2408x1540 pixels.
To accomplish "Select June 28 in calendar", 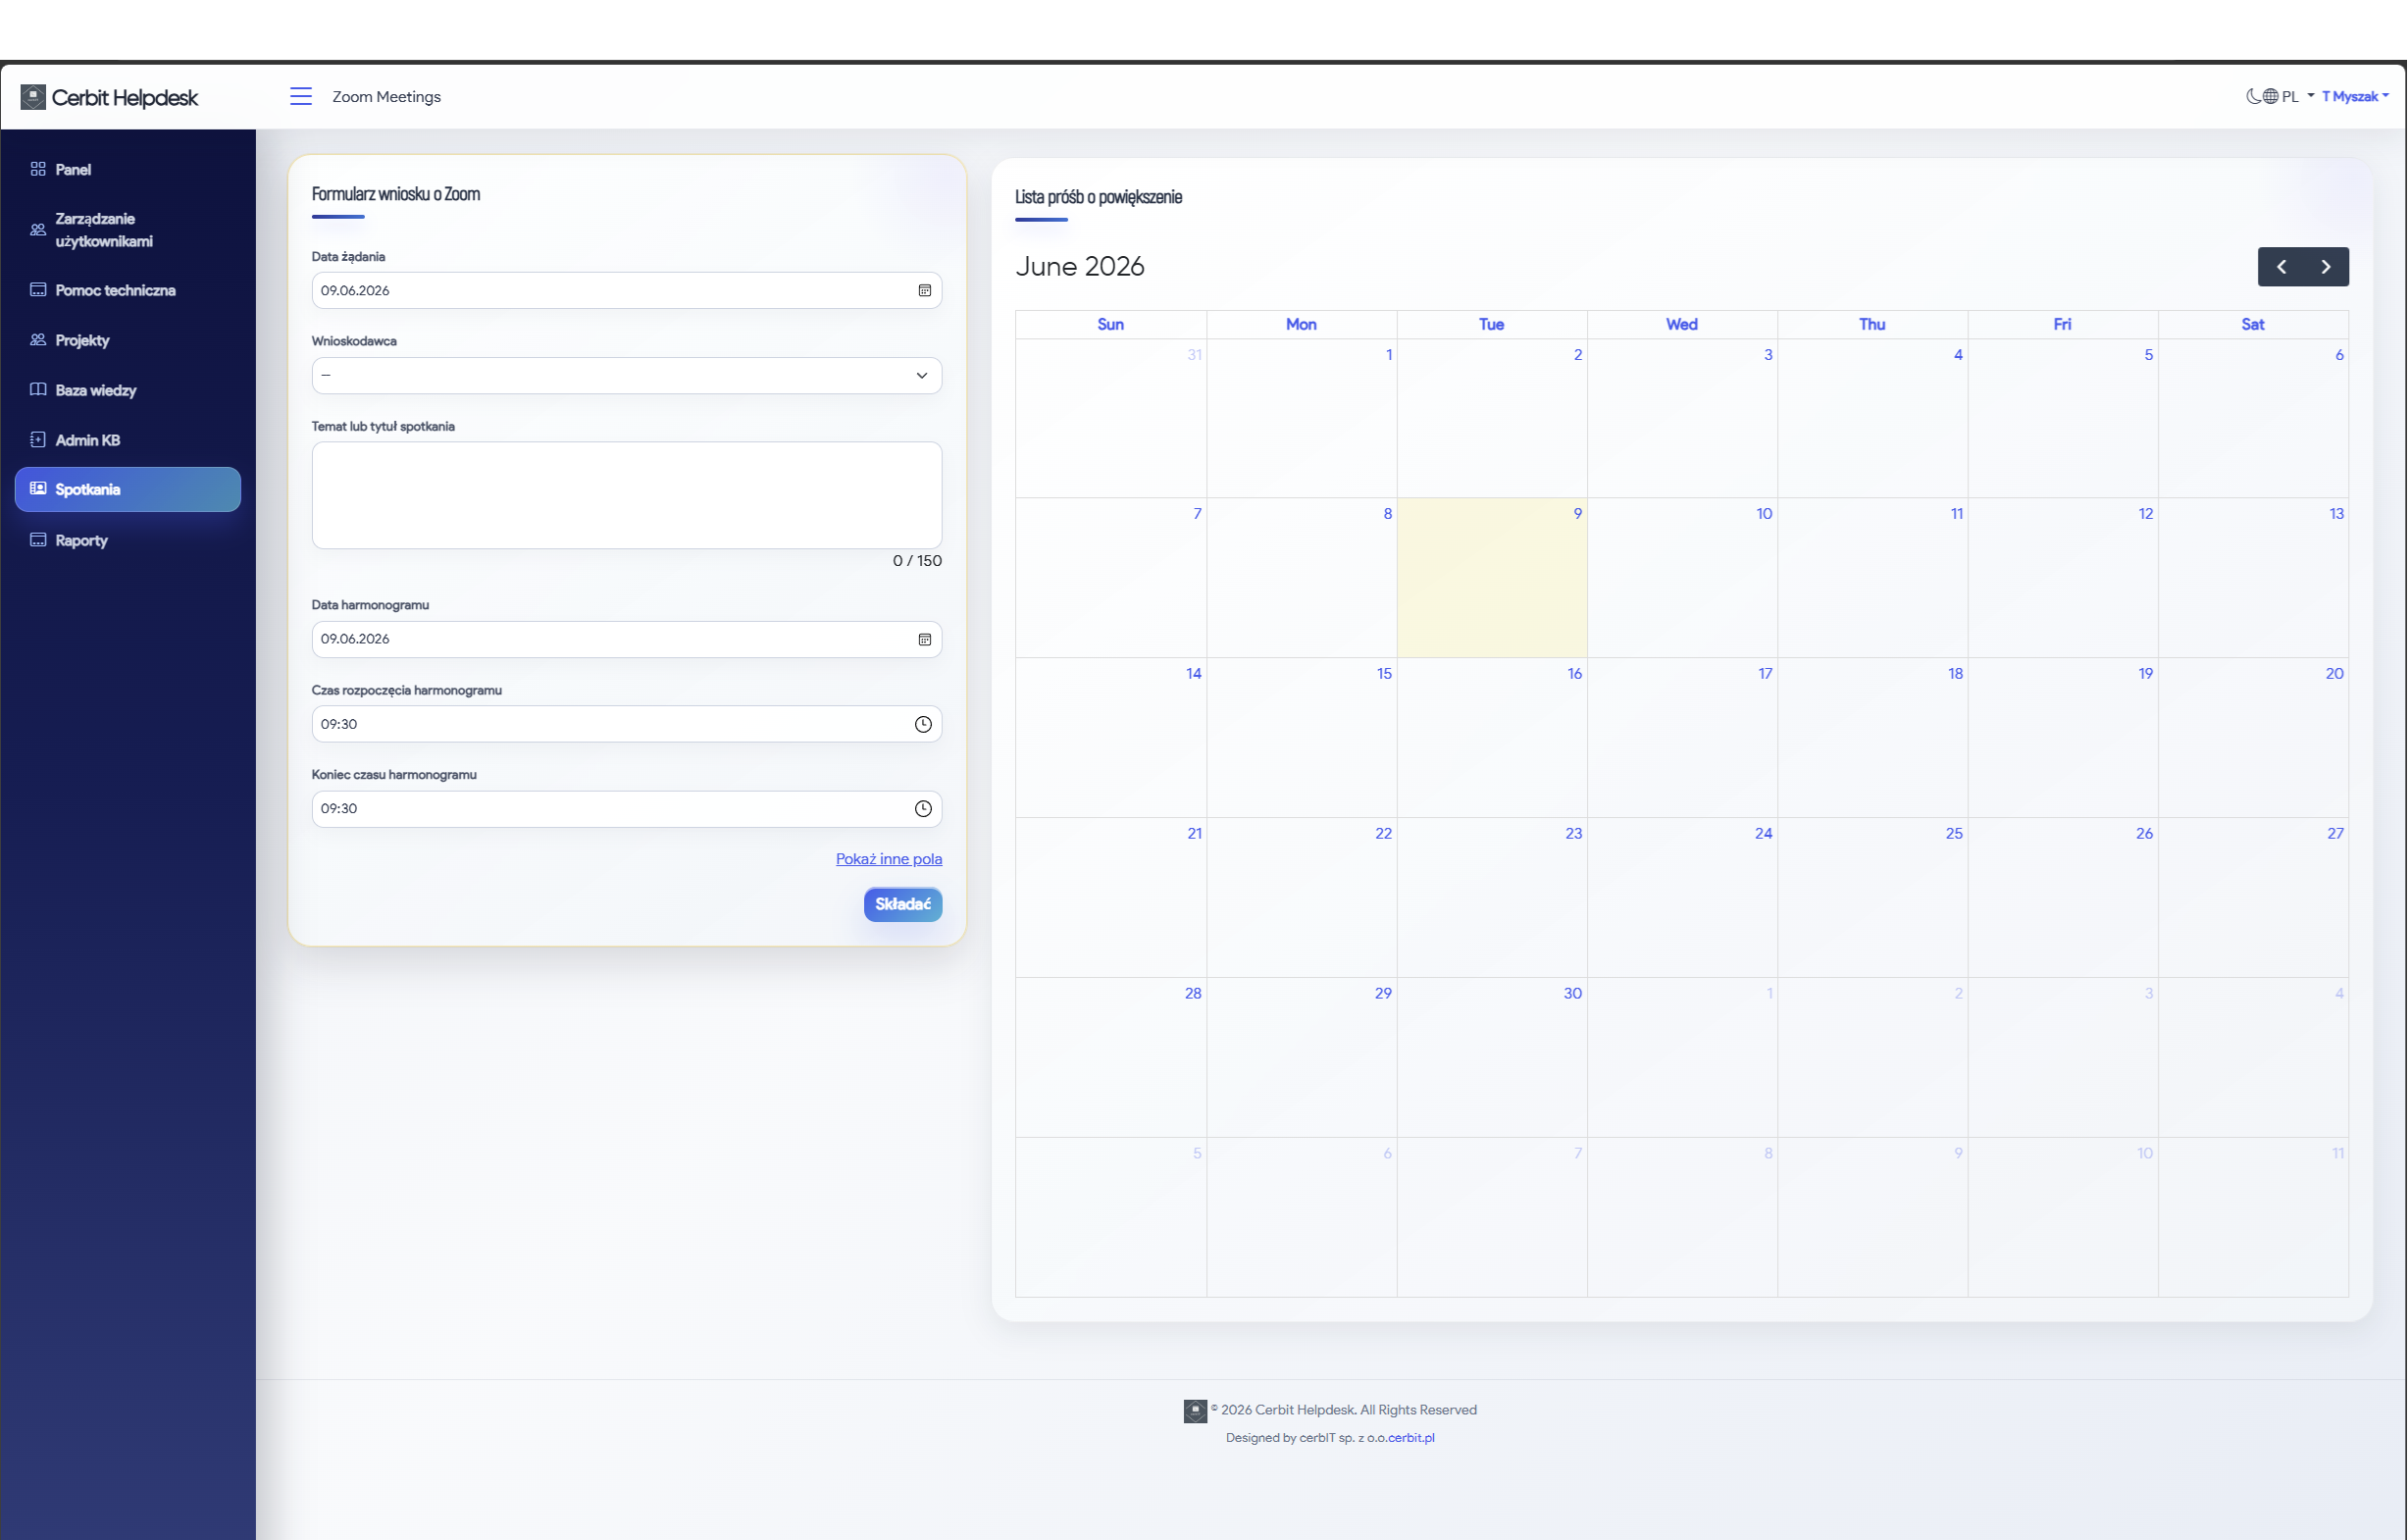I will click(1111, 1058).
